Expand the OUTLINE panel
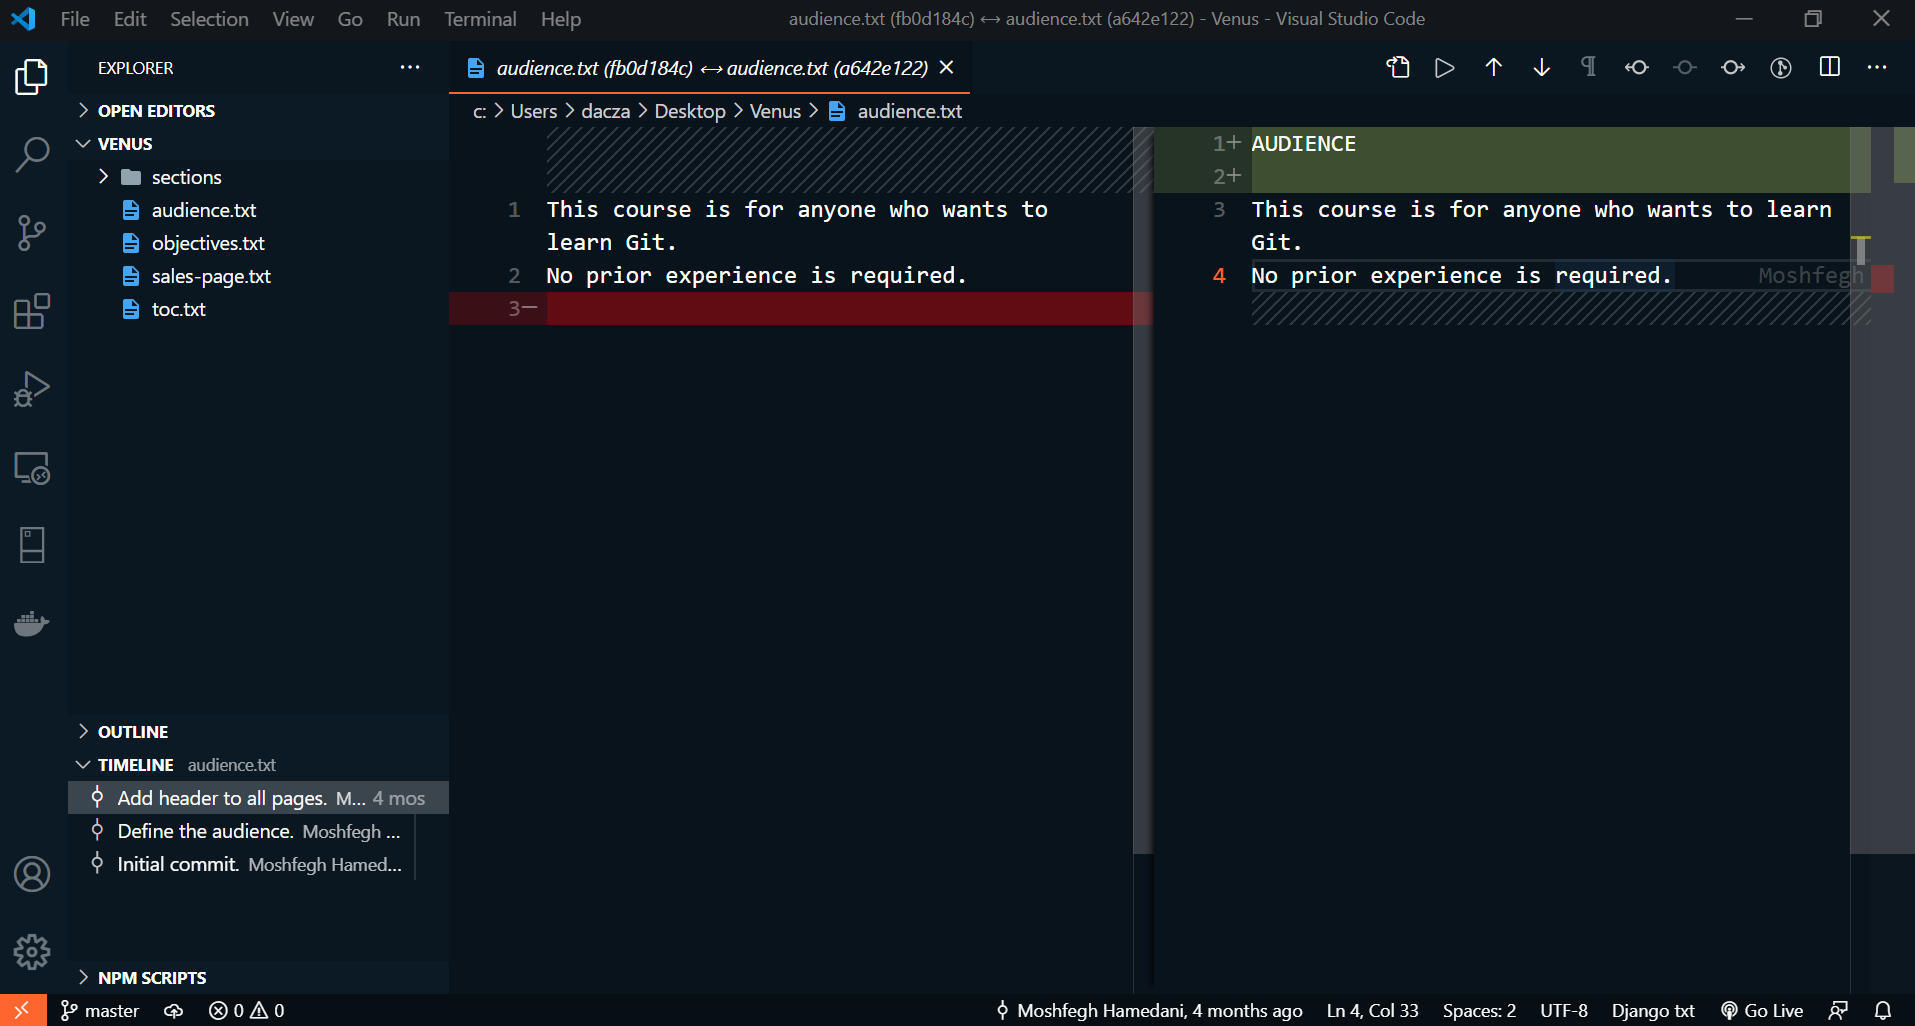 click(132, 732)
